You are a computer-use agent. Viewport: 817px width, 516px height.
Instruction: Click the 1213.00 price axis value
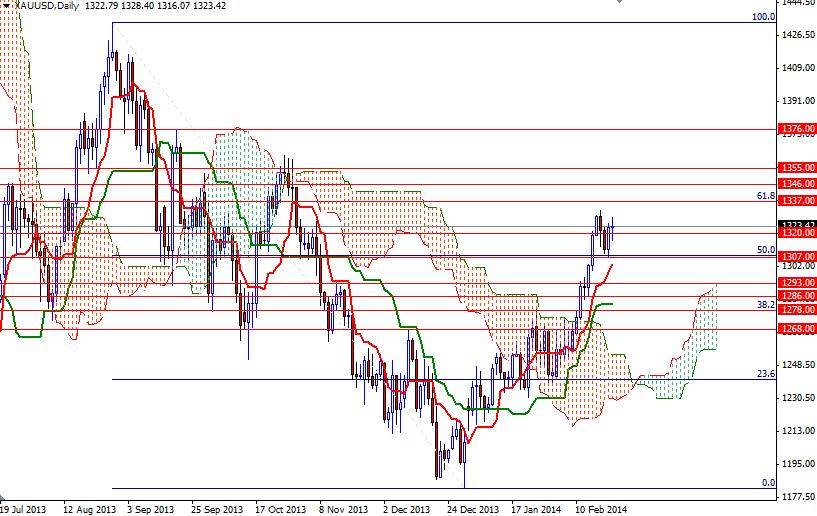click(x=798, y=430)
